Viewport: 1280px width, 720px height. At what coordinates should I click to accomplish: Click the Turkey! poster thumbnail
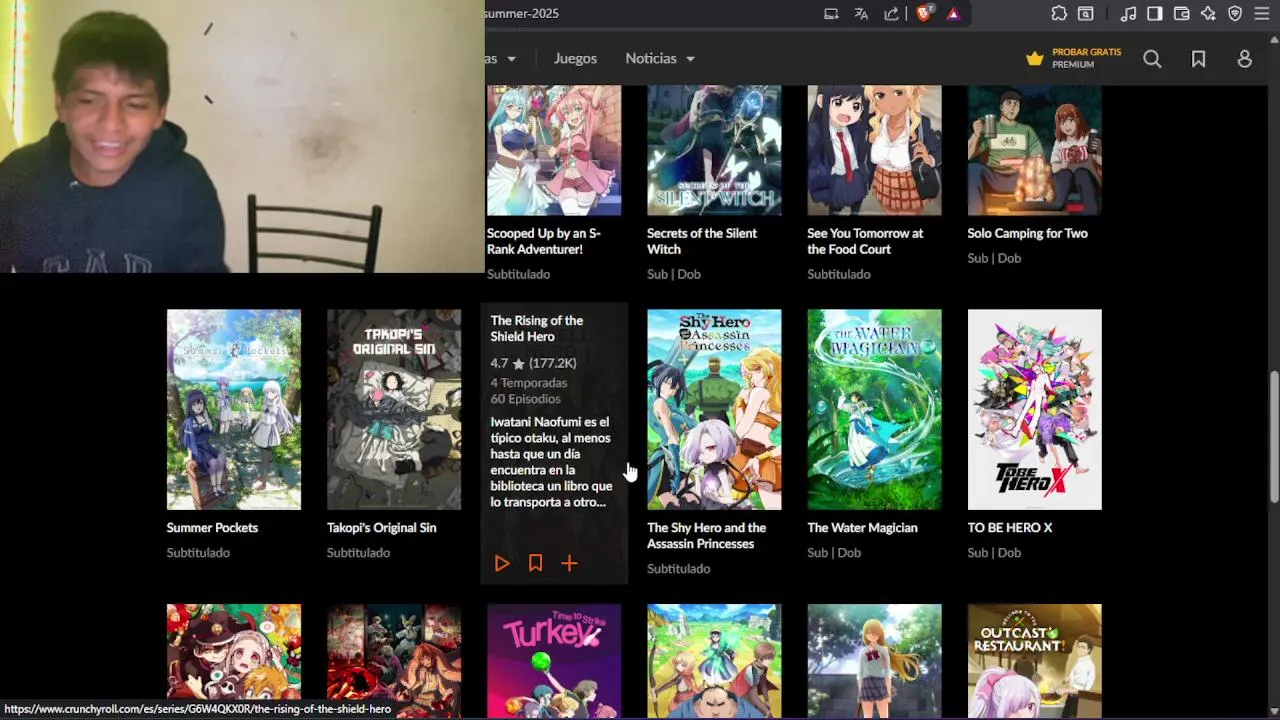[x=554, y=661]
